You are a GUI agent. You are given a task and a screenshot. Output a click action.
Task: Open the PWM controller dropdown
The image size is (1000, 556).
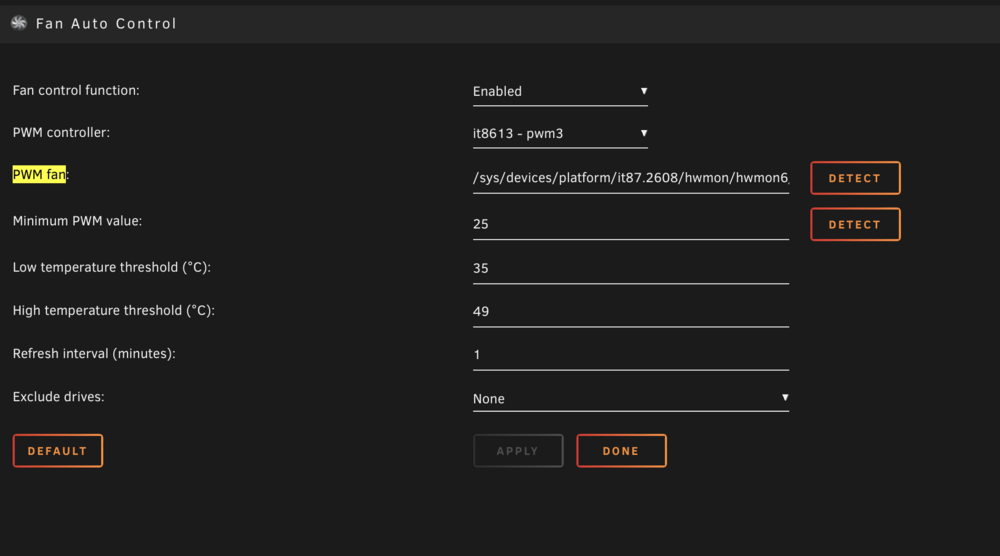(560, 134)
